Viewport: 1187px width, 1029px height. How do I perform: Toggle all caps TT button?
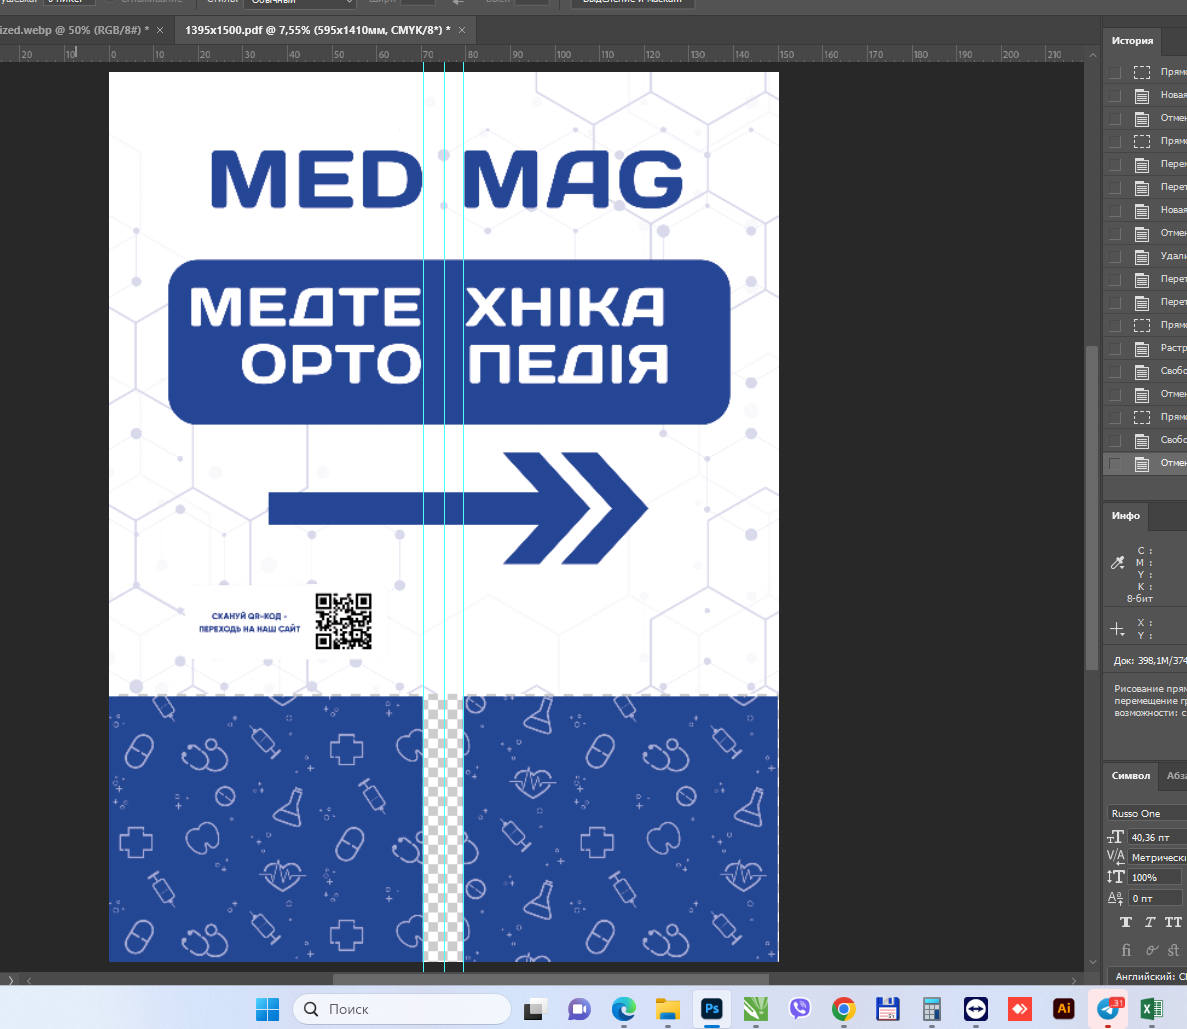[x=1173, y=921]
